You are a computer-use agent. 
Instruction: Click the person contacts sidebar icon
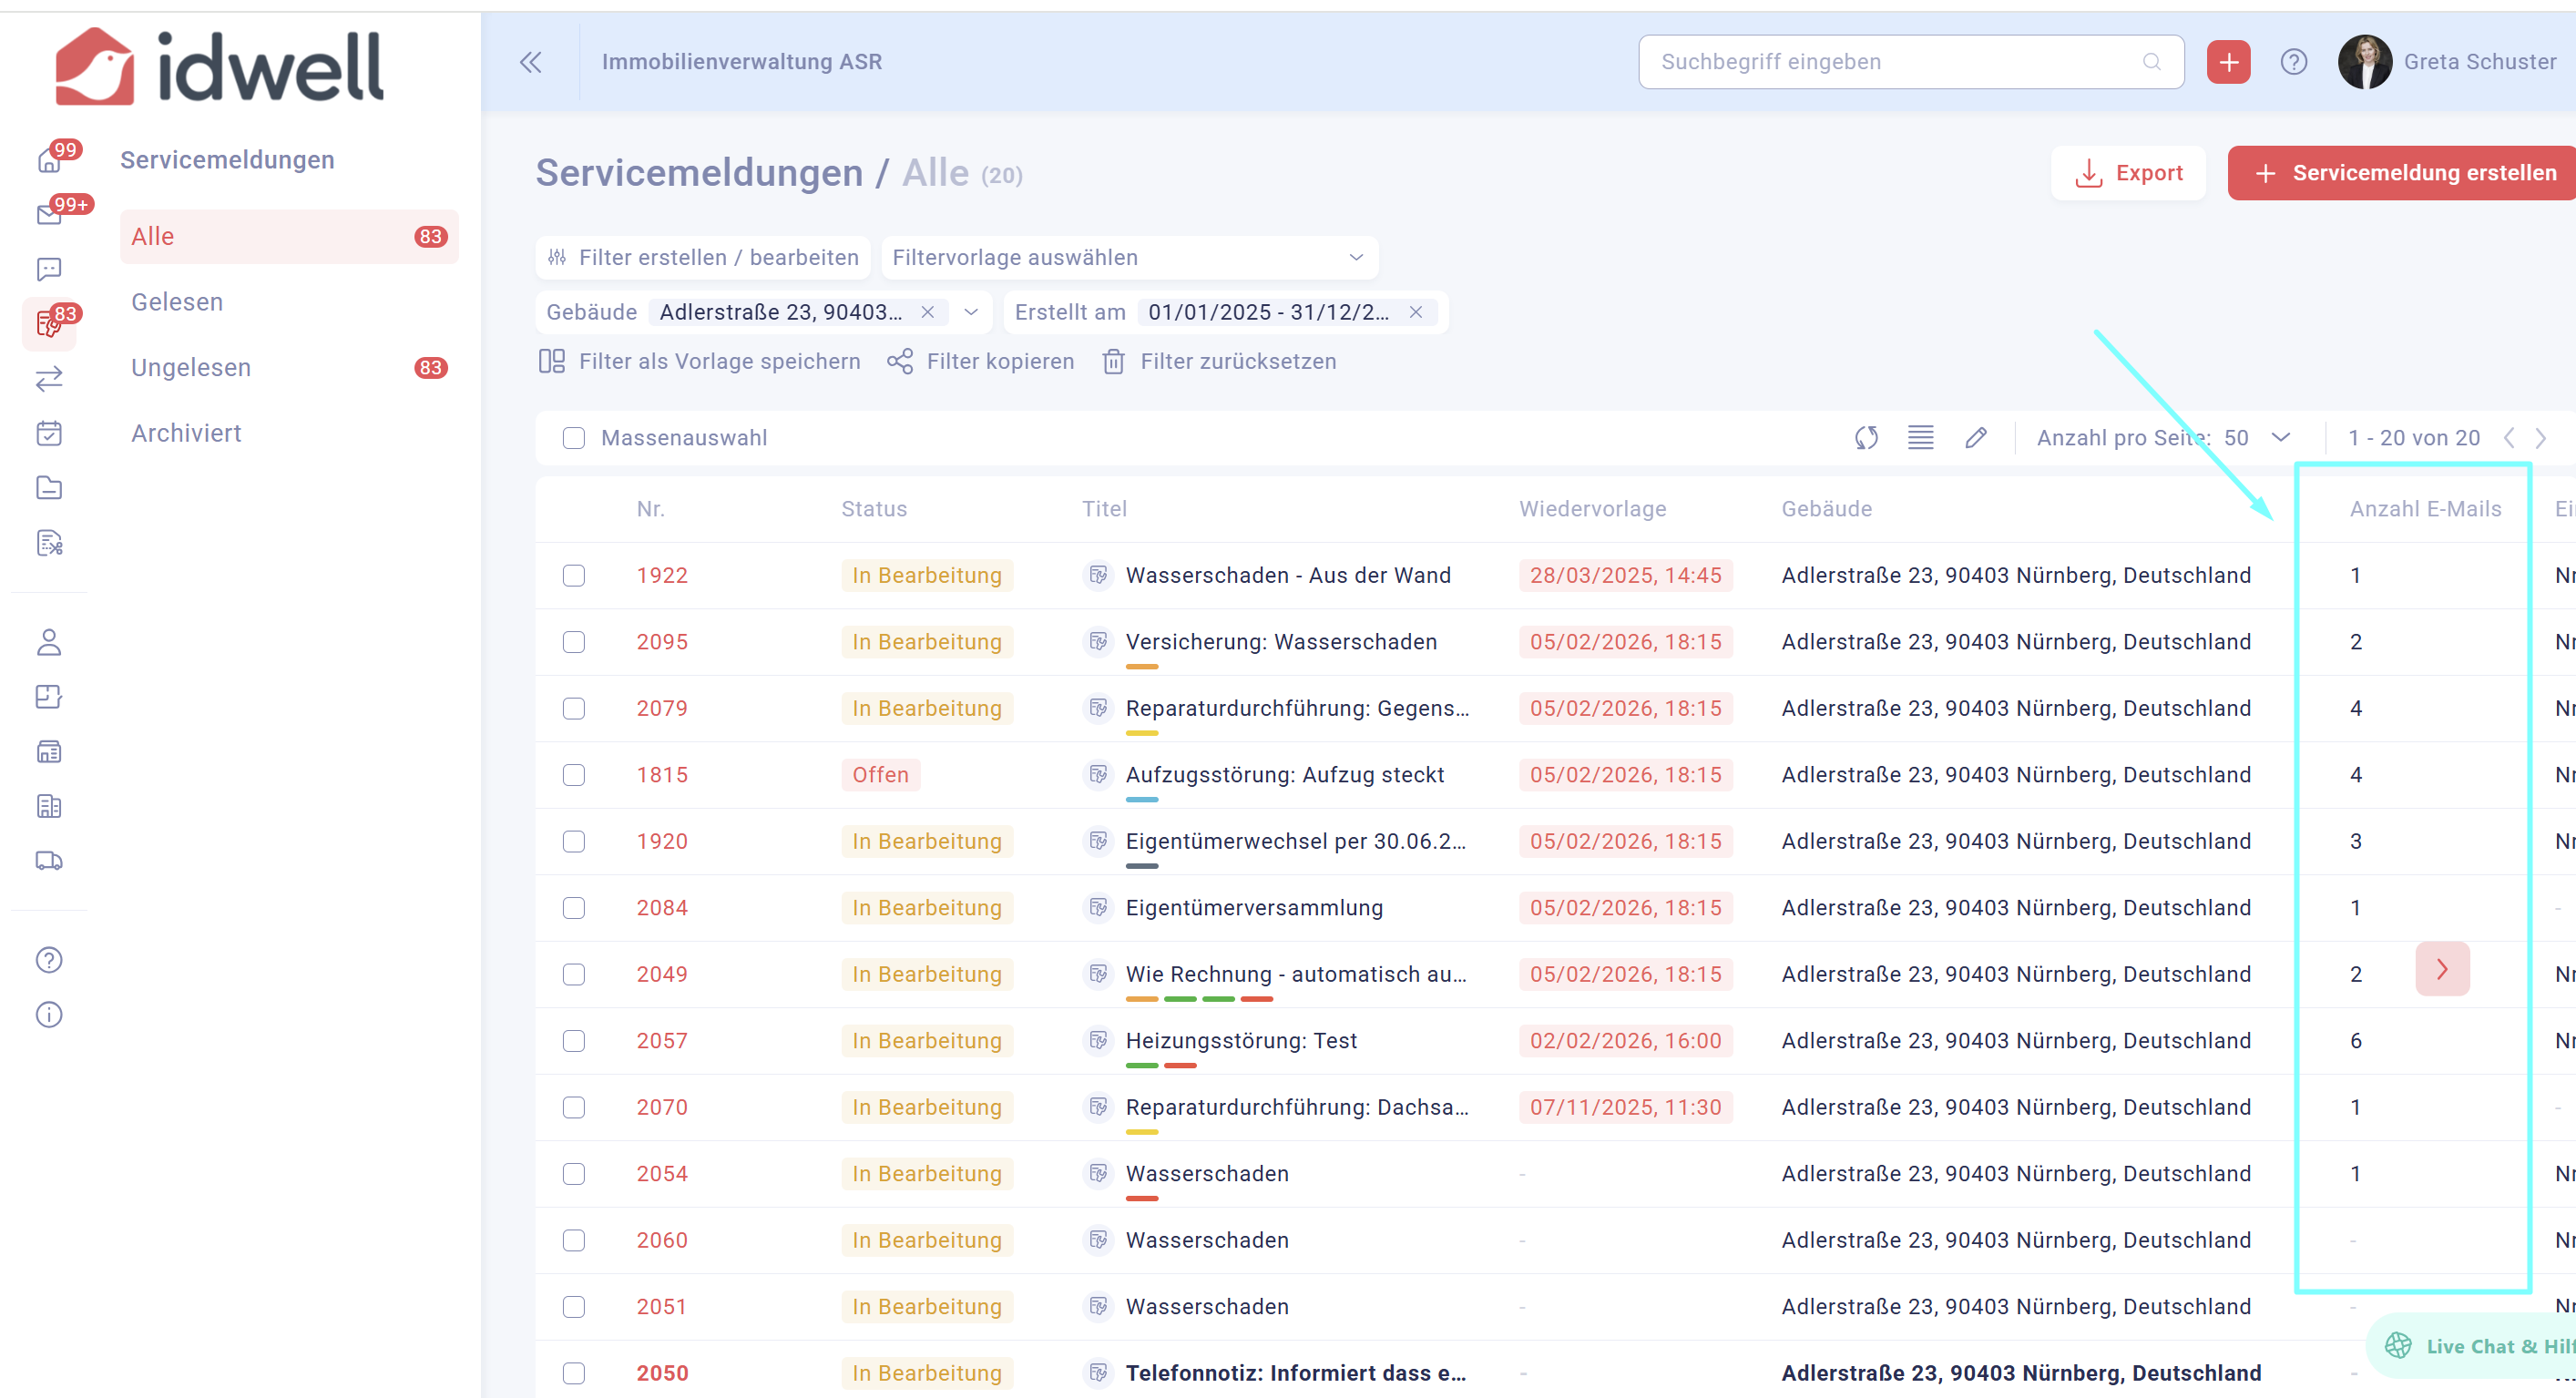coord(49,642)
